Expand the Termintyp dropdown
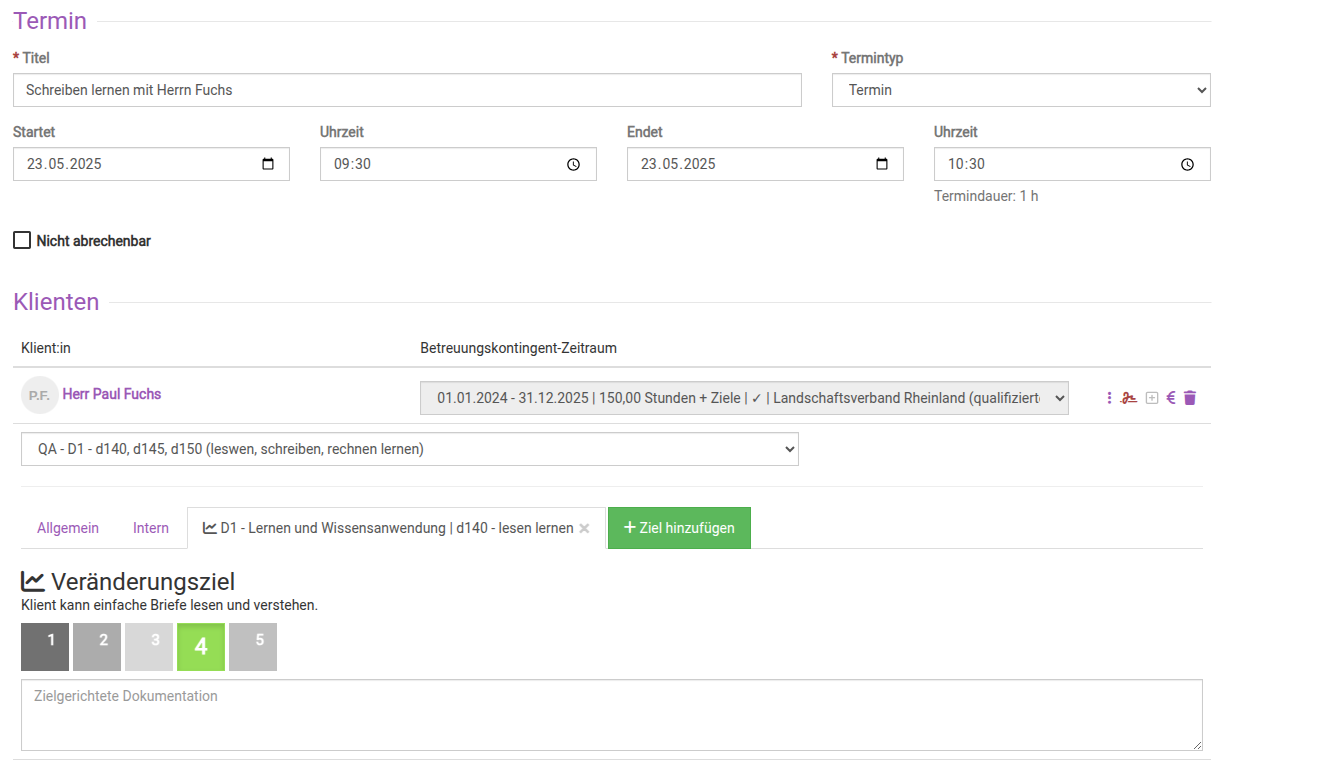 1020,90
